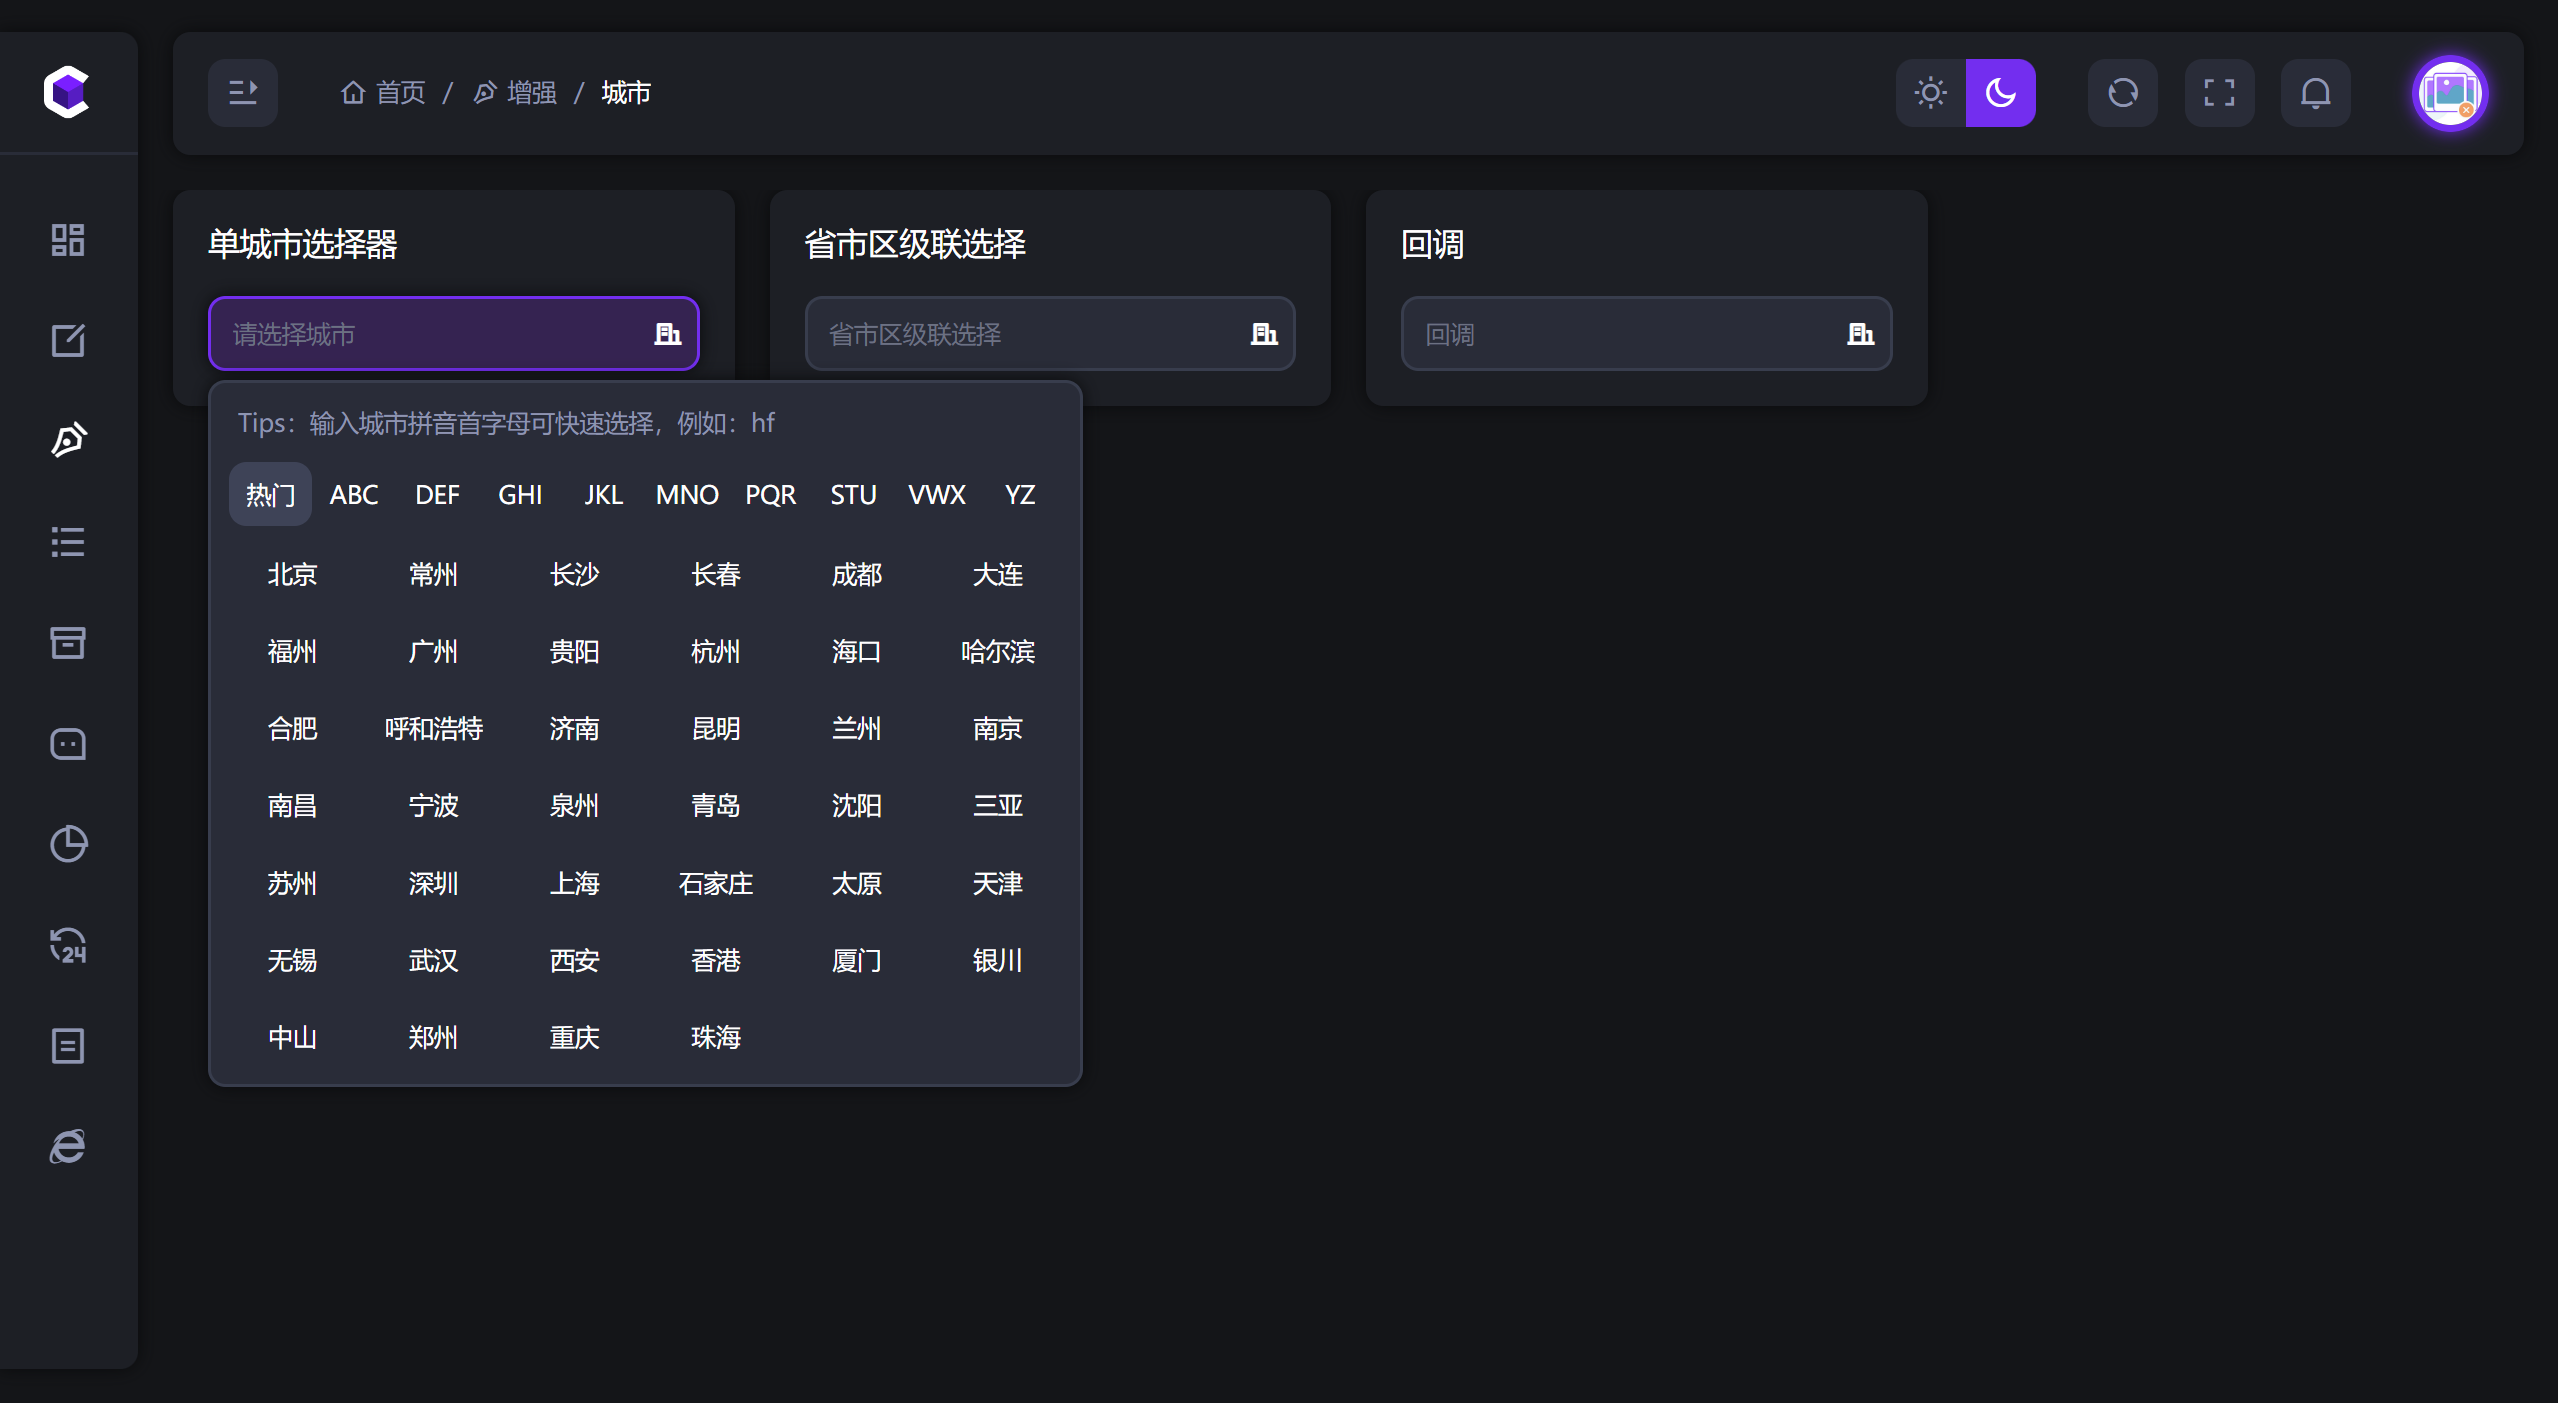Select the 热门 tab in city picker
The width and height of the screenshot is (2558, 1403).
[x=269, y=493]
